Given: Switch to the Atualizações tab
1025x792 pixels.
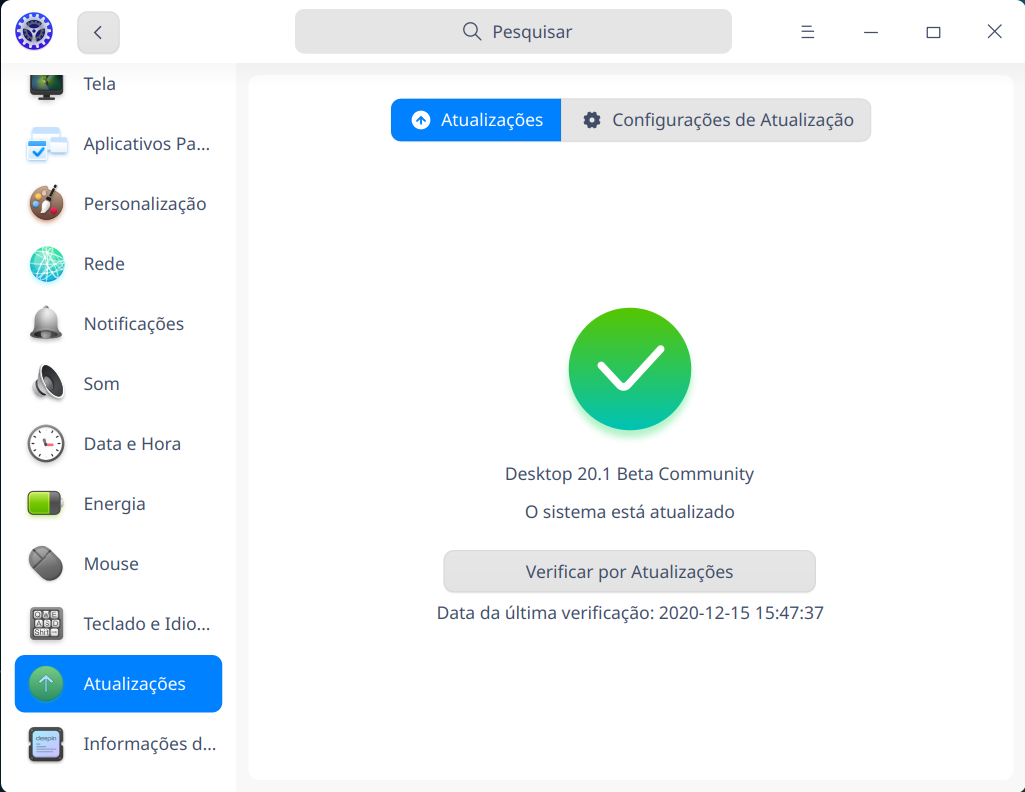Looking at the screenshot, I should (475, 119).
